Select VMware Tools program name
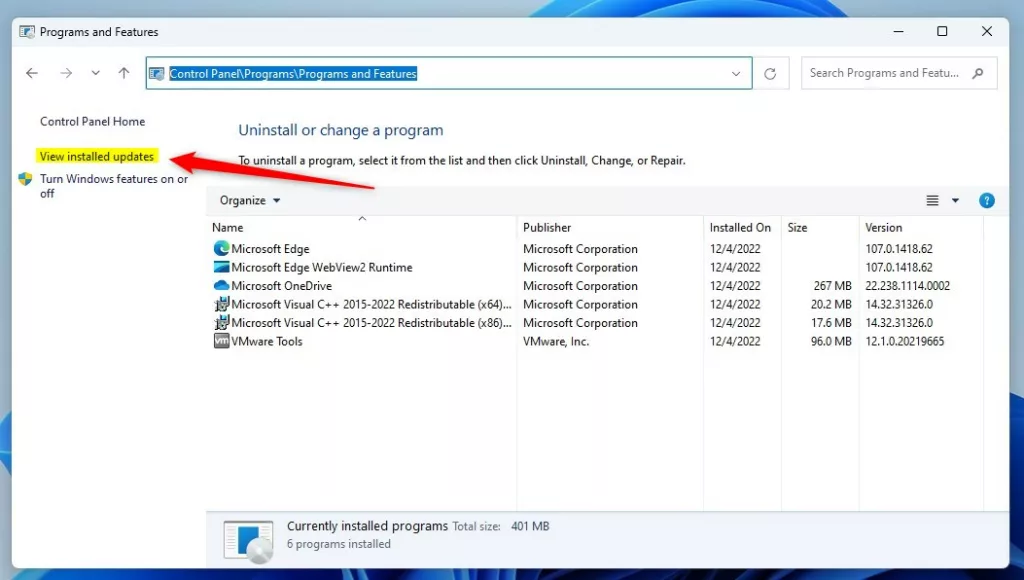Image resolution: width=1024 pixels, height=580 pixels. (266, 341)
